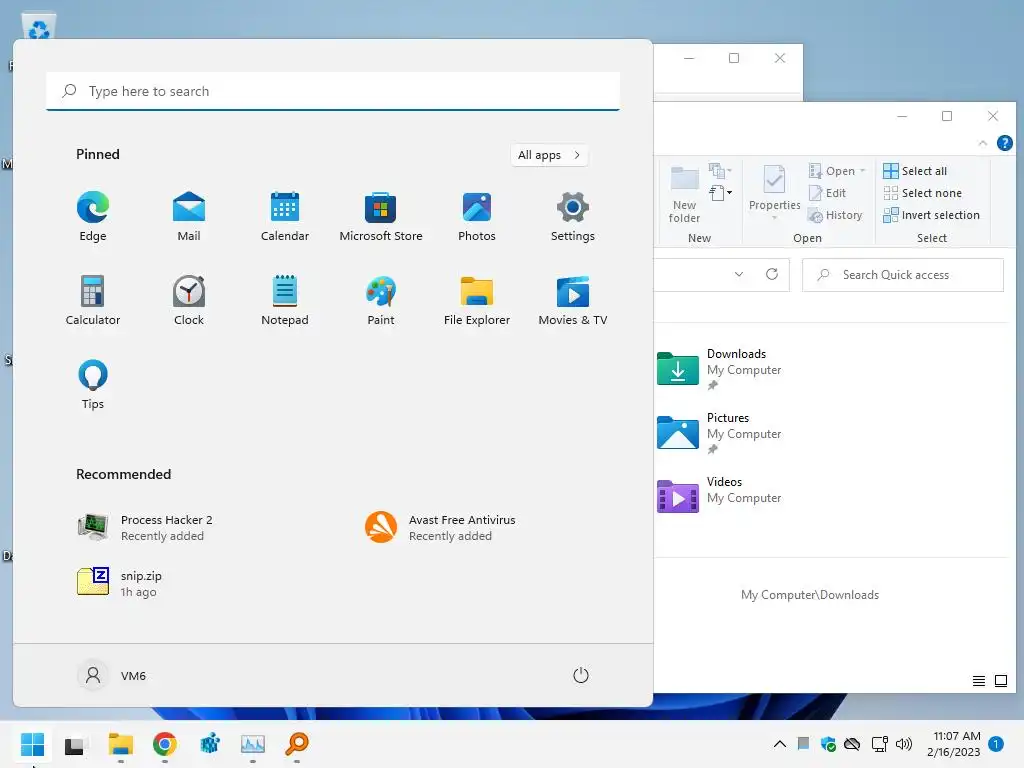The image size is (1024, 768).
Task: Click History in Explorer ribbon
Action: click(x=835, y=215)
